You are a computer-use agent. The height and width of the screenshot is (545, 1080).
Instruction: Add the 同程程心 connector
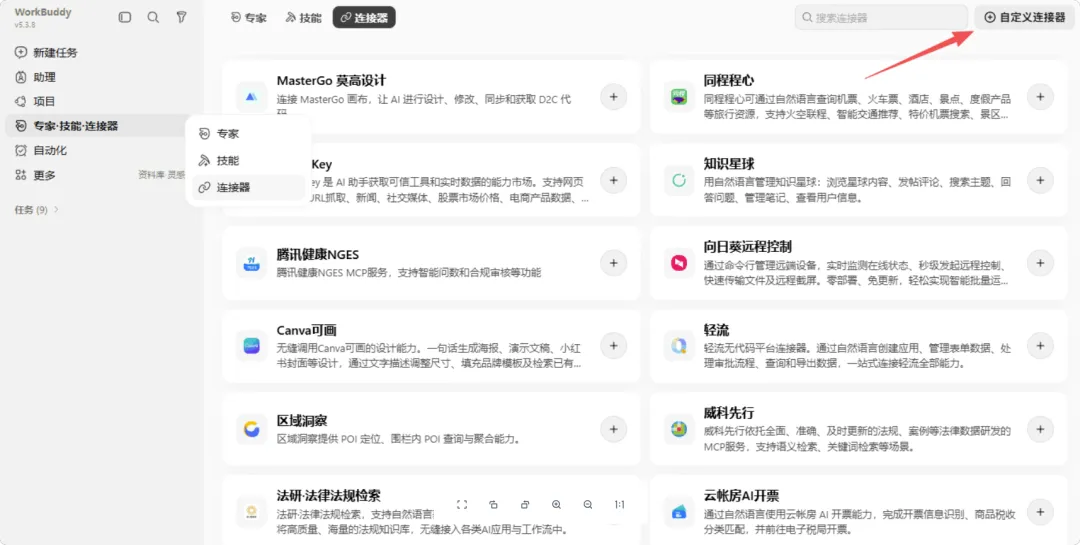(1040, 96)
